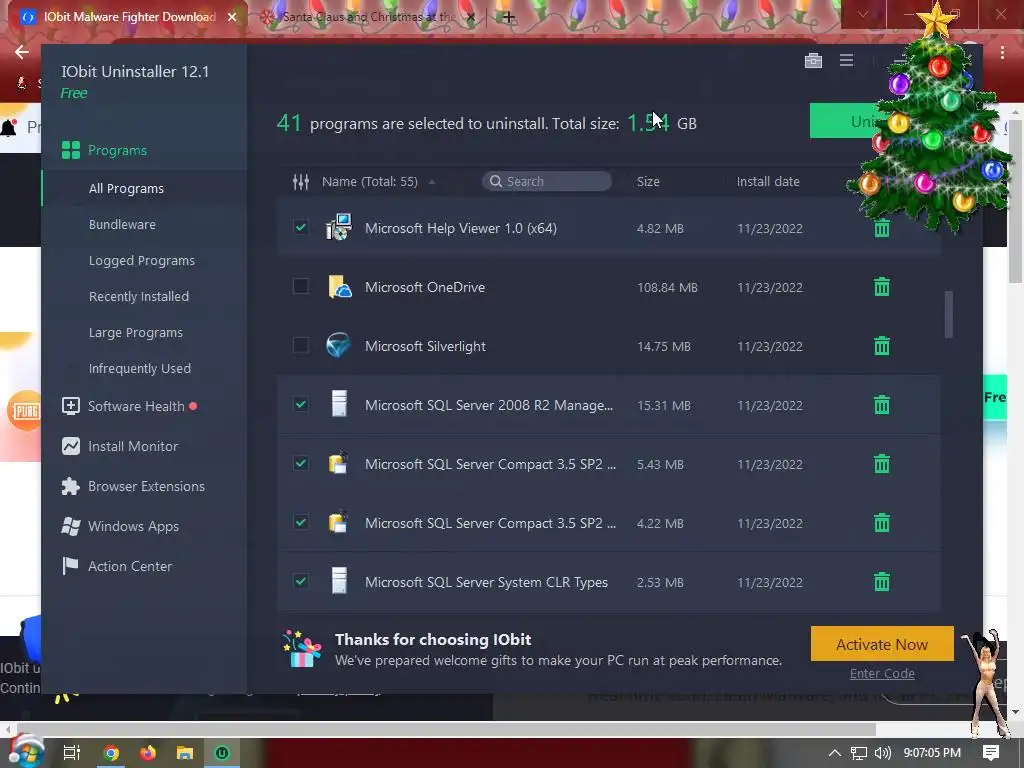The height and width of the screenshot is (768, 1024).
Task: Click the Microsoft Help Viewer program icon
Action: click(339, 227)
